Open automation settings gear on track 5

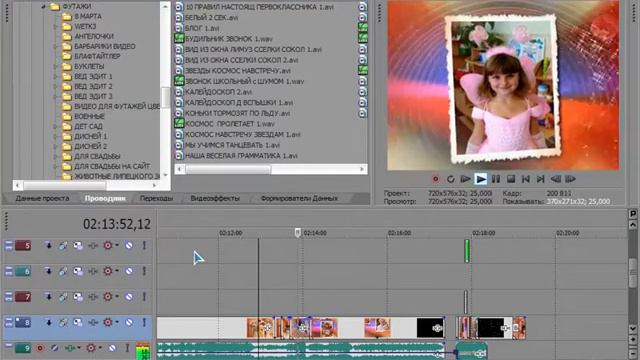(x=107, y=246)
